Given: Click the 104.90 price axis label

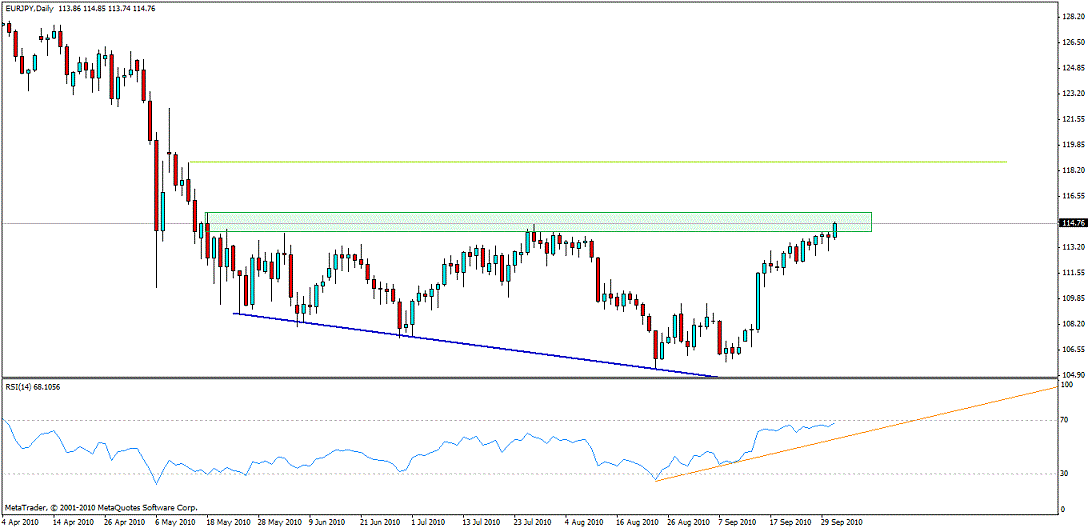Looking at the screenshot, I should tap(1071, 375).
